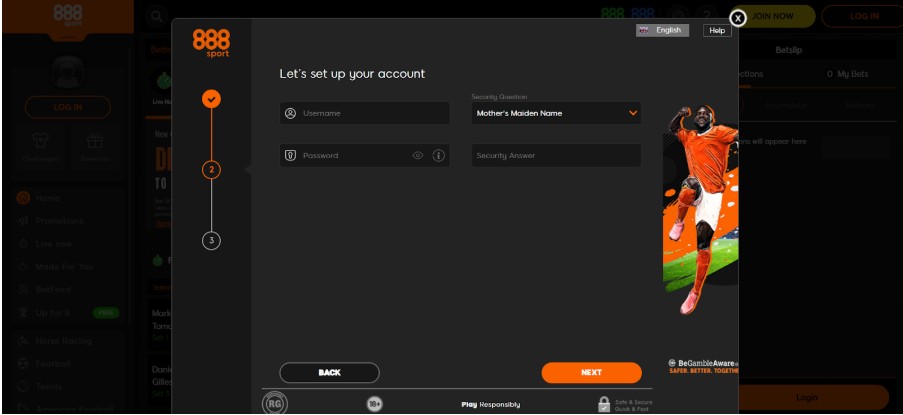
Task: Click the step 3 circle indicator
Action: coord(211,240)
